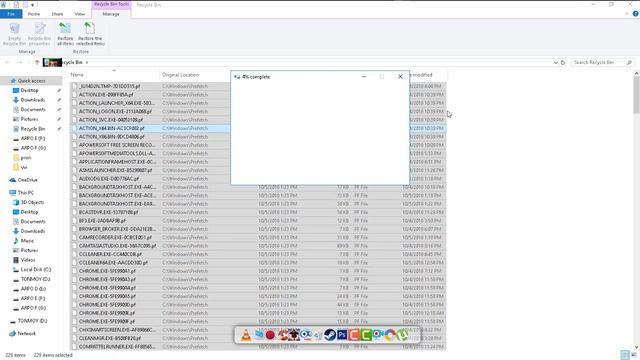
Task: Select OneDrive in navigation pane
Action: click(x=27, y=180)
